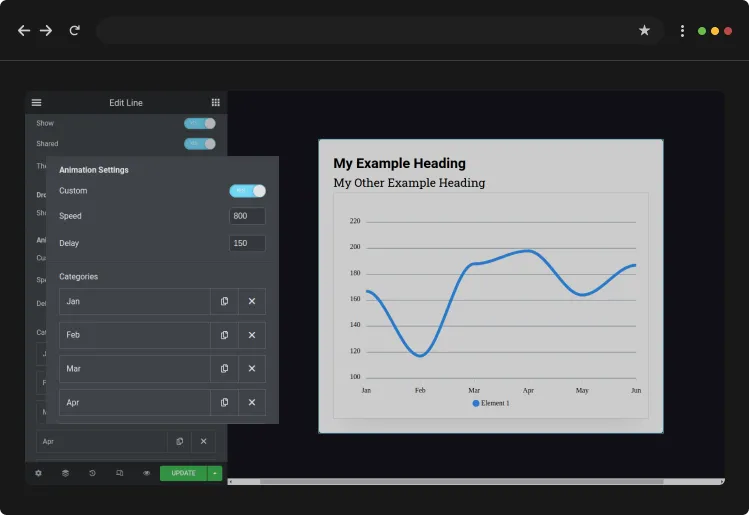Viewport: 749px width, 515px height.
Task: Open the settings gear in the footer
Action: [38, 473]
